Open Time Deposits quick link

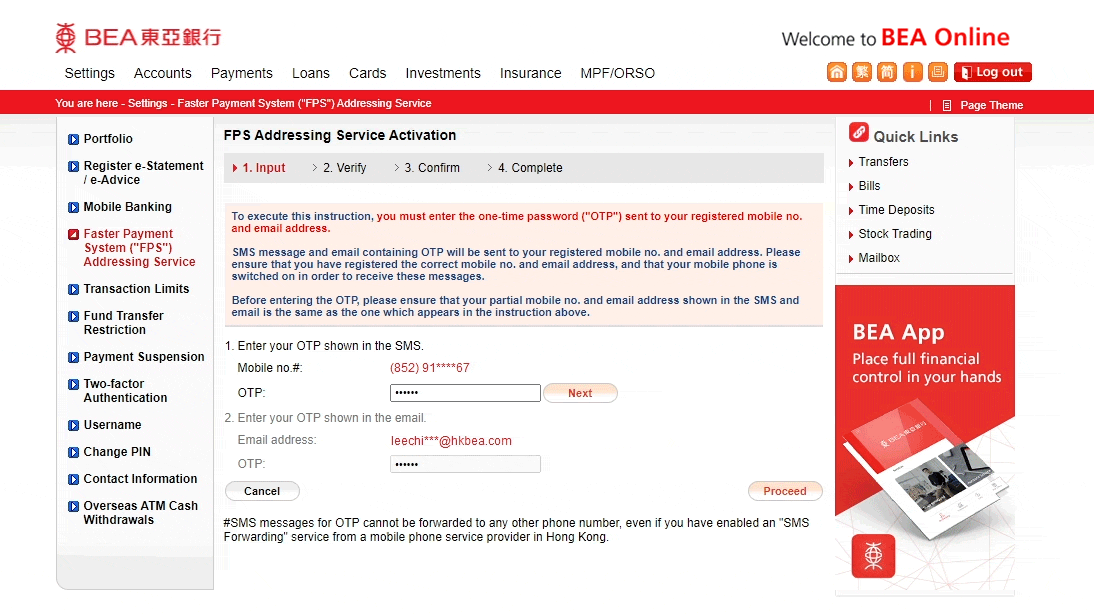tap(896, 210)
